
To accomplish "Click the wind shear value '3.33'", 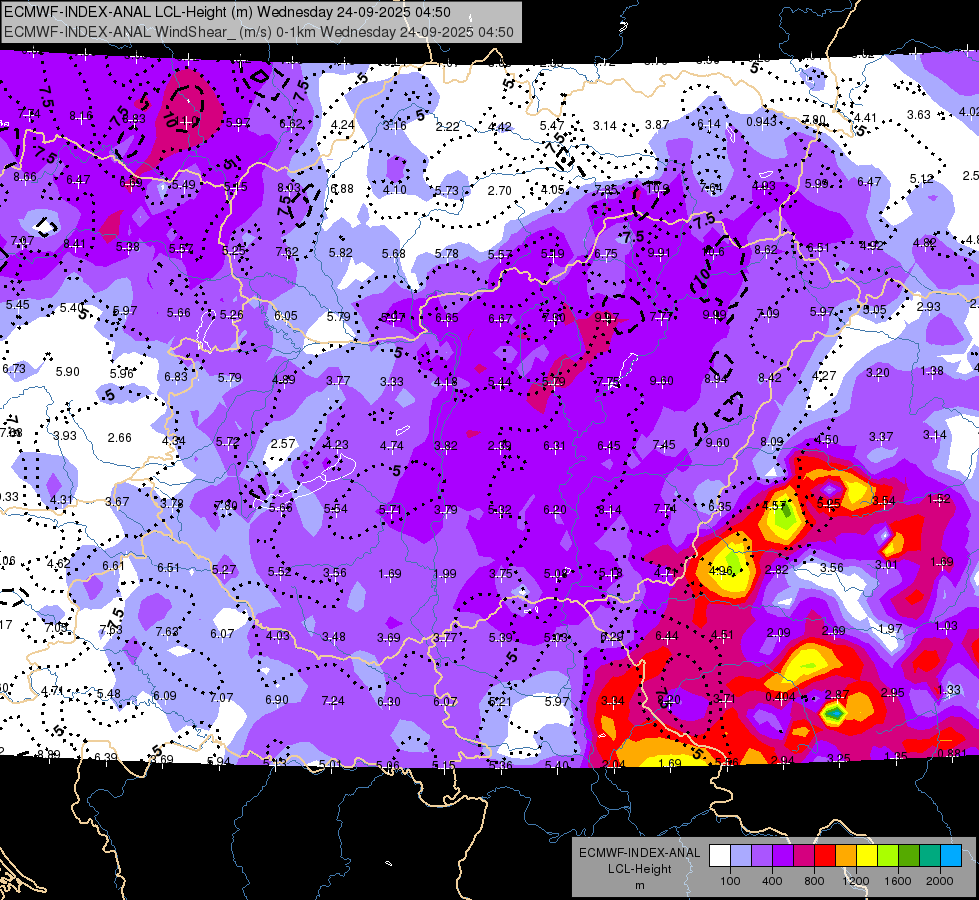I will tap(391, 382).
